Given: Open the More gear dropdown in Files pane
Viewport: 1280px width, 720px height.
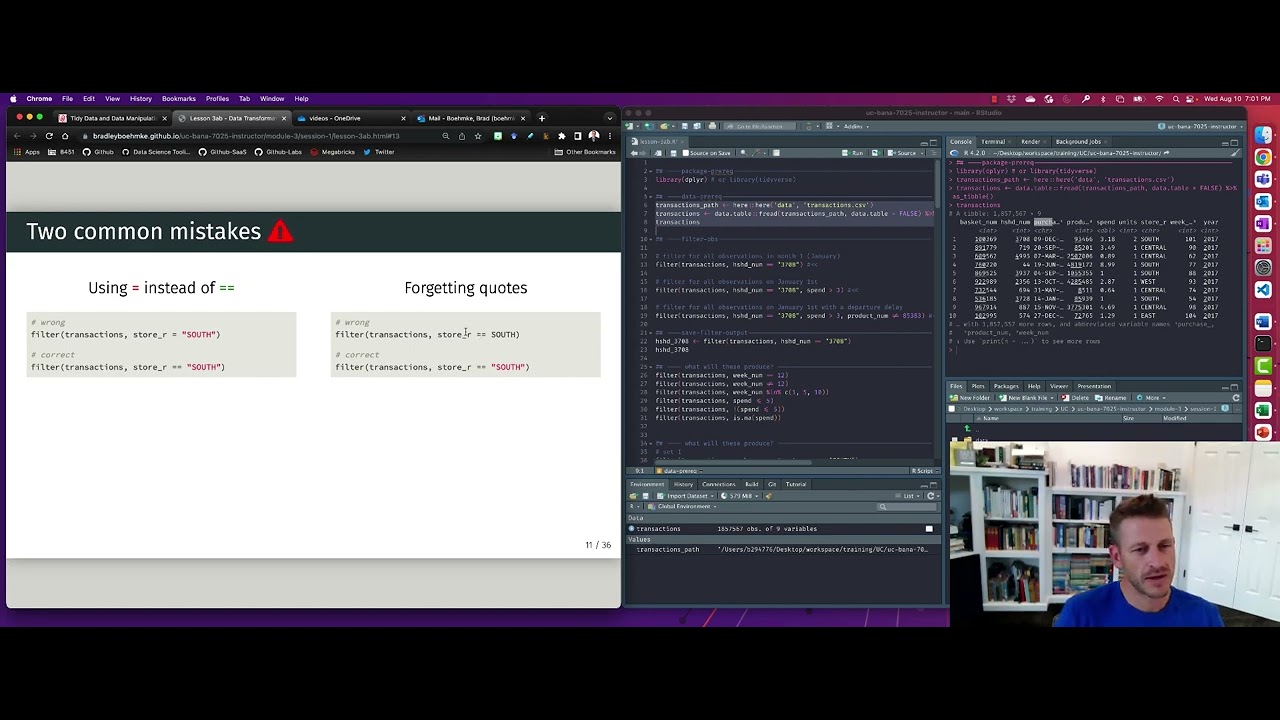Looking at the screenshot, I should [x=1152, y=398].
